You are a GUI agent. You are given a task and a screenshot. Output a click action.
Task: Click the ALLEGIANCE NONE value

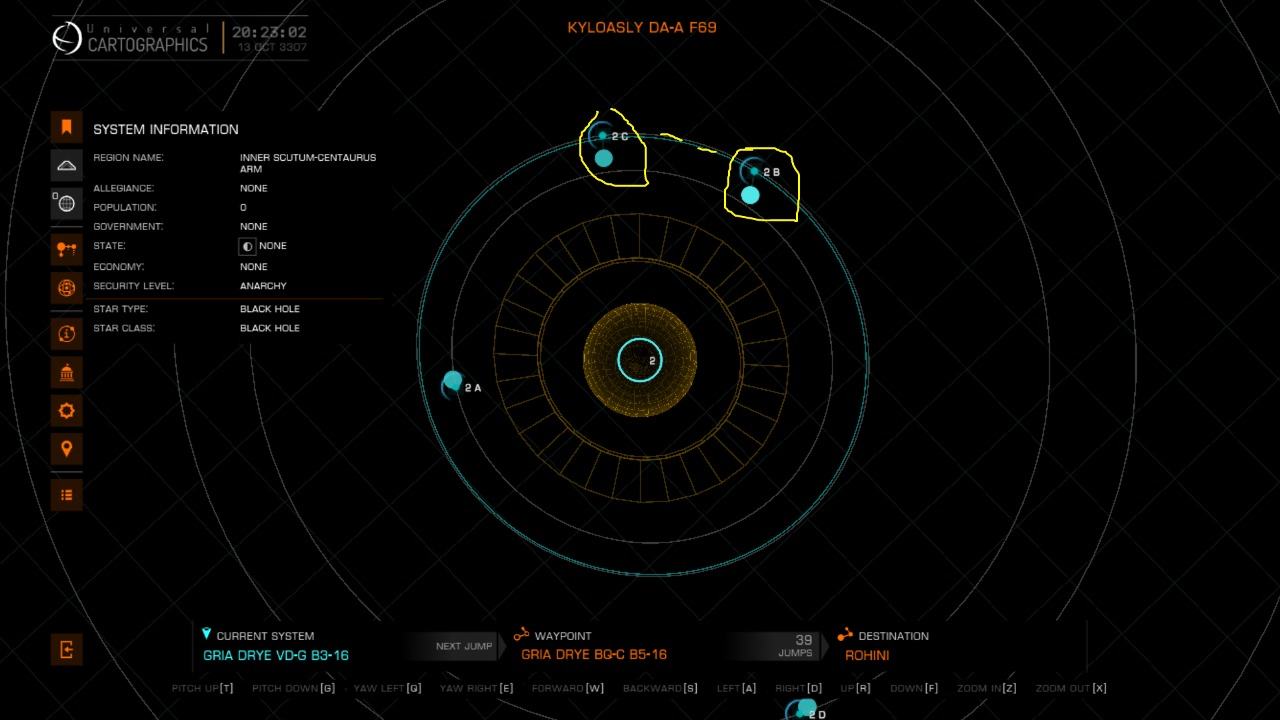pyautogui.click(x=254, y=188)
